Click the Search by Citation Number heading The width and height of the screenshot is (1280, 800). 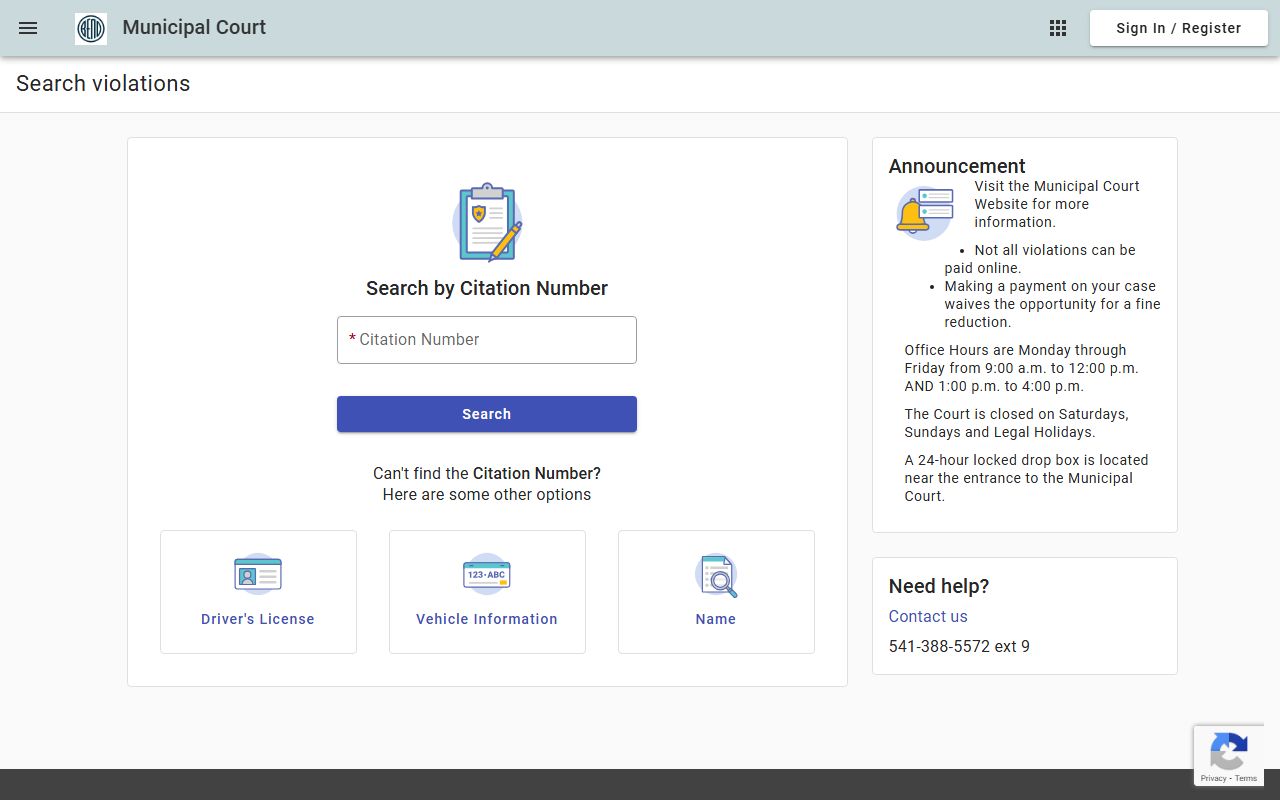tap(487, 288)
